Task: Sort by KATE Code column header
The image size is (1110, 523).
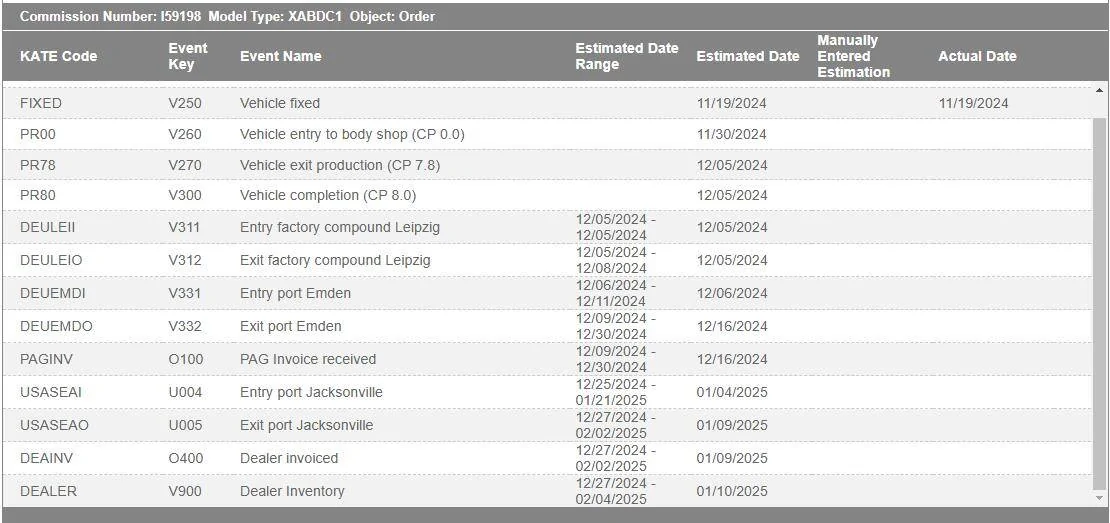Action: [x=58, y=56]
